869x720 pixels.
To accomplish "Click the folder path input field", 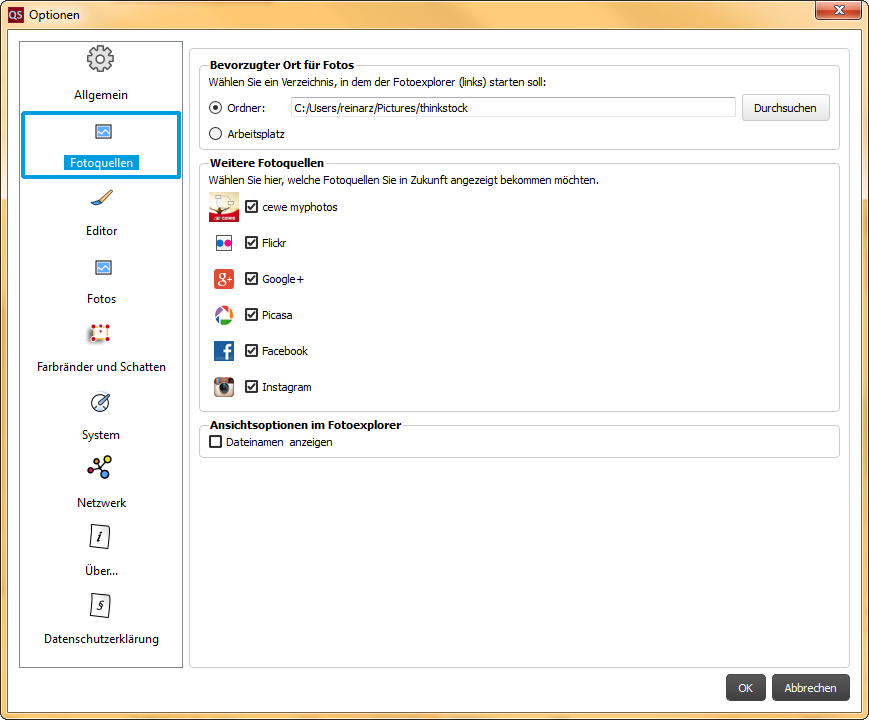I will click(x=512, y=108).
